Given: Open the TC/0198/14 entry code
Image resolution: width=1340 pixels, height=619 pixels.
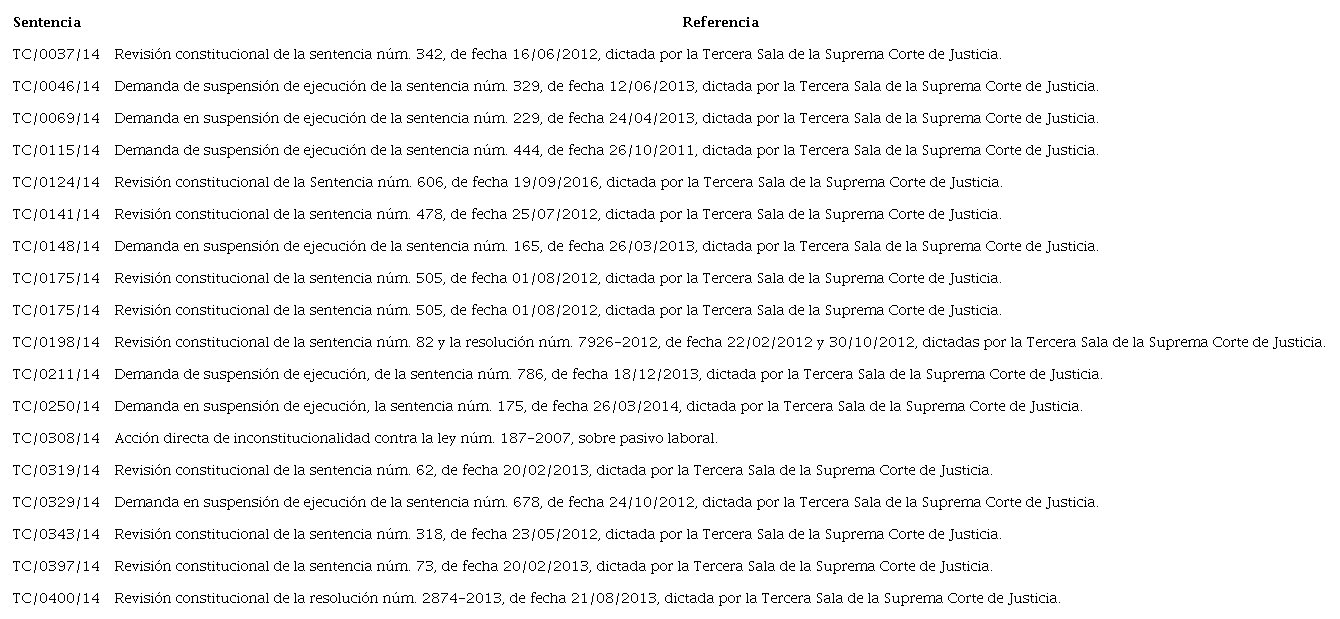Looking at the screenshot, I should tap(57, 342).
